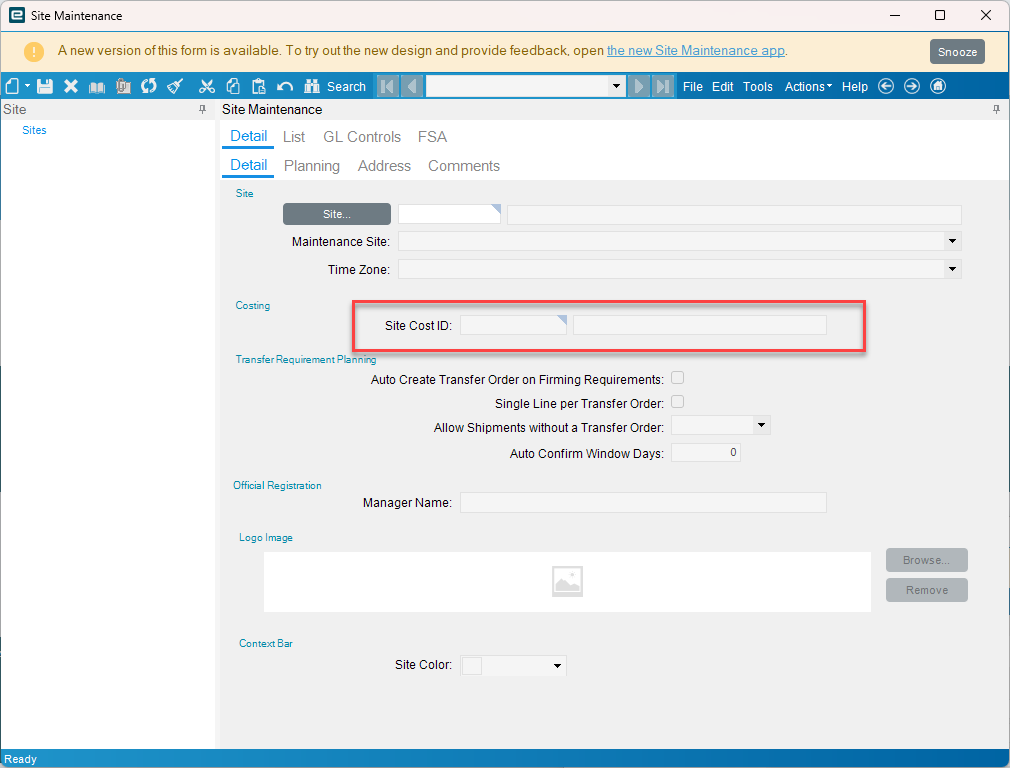Click the Site Cost ID description field
Image resolution: width=1010 pixels, height=768 pixels.
(x=700, y=325)
